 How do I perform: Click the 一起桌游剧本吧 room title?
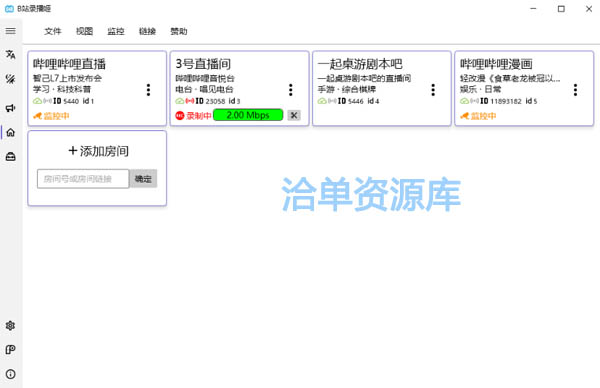point(360,64)
